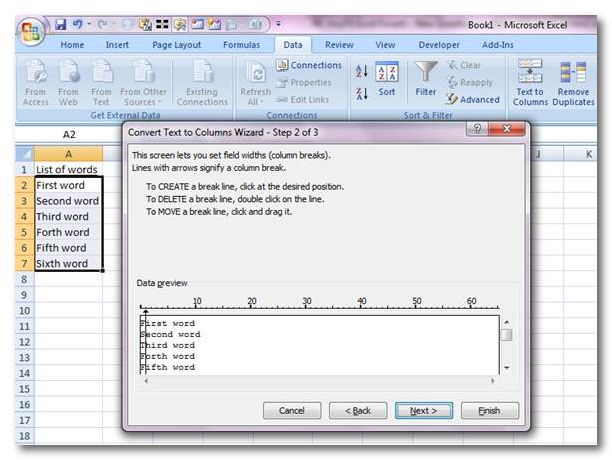
Task: Click the data preview vertical scrollbar
Action: click(x=506, y=345)
